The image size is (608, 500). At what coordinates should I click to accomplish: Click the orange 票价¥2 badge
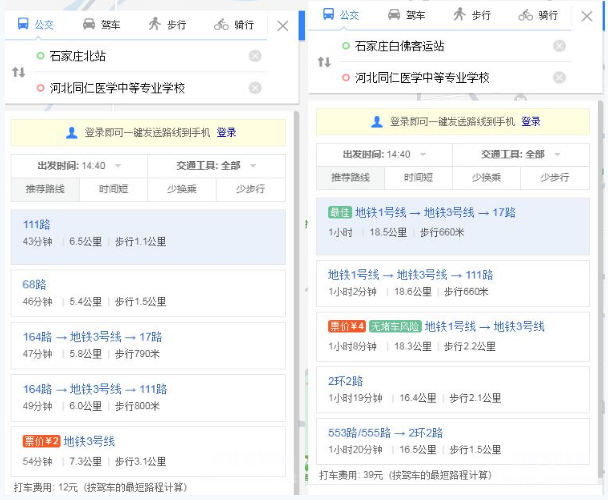[41, 441]
